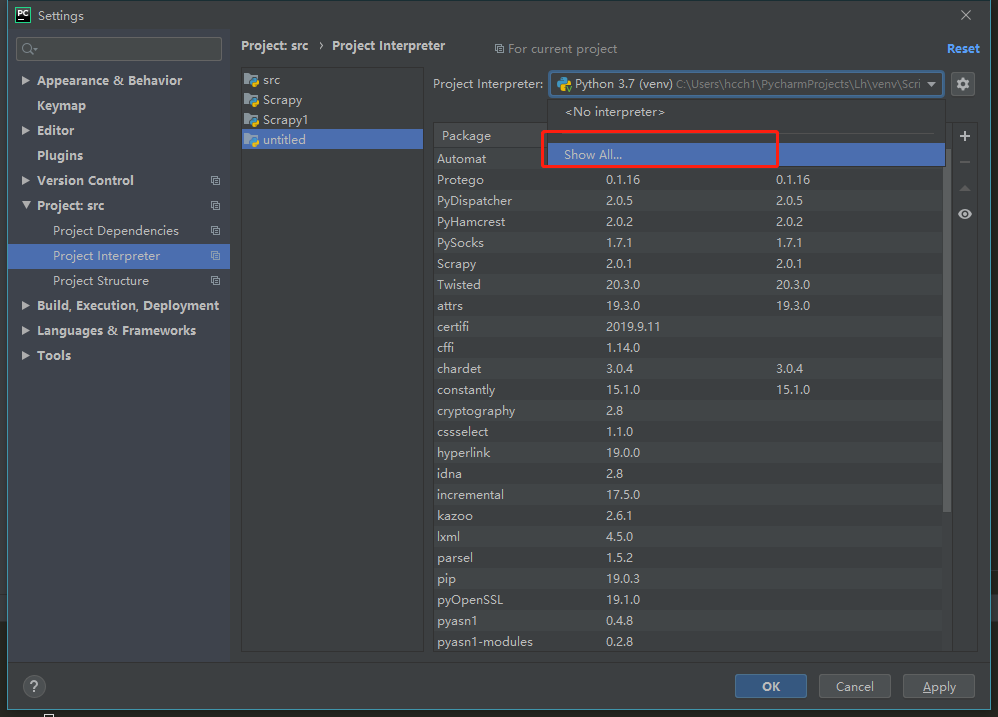Click the minus icon to uninstall package
The width and height of the screenshot is (998, 717).
click(965, 162)
